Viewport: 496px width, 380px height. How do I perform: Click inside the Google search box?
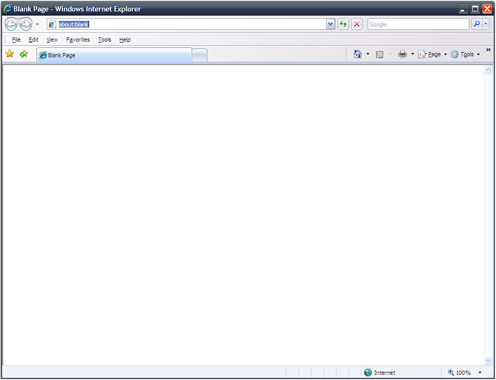(x=418, y=24)
